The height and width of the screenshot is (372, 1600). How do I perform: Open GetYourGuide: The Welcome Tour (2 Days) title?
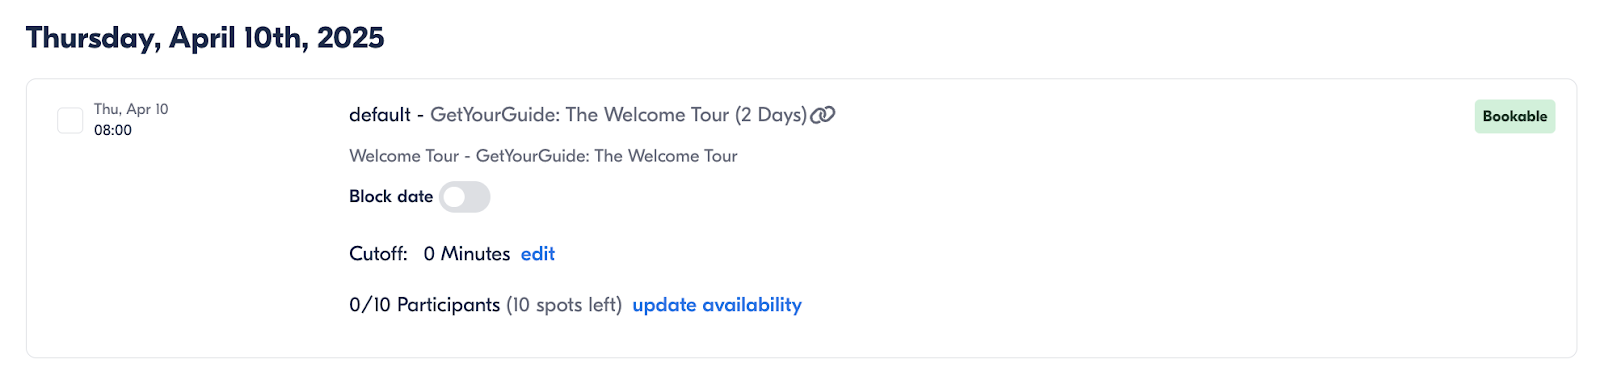618,115
